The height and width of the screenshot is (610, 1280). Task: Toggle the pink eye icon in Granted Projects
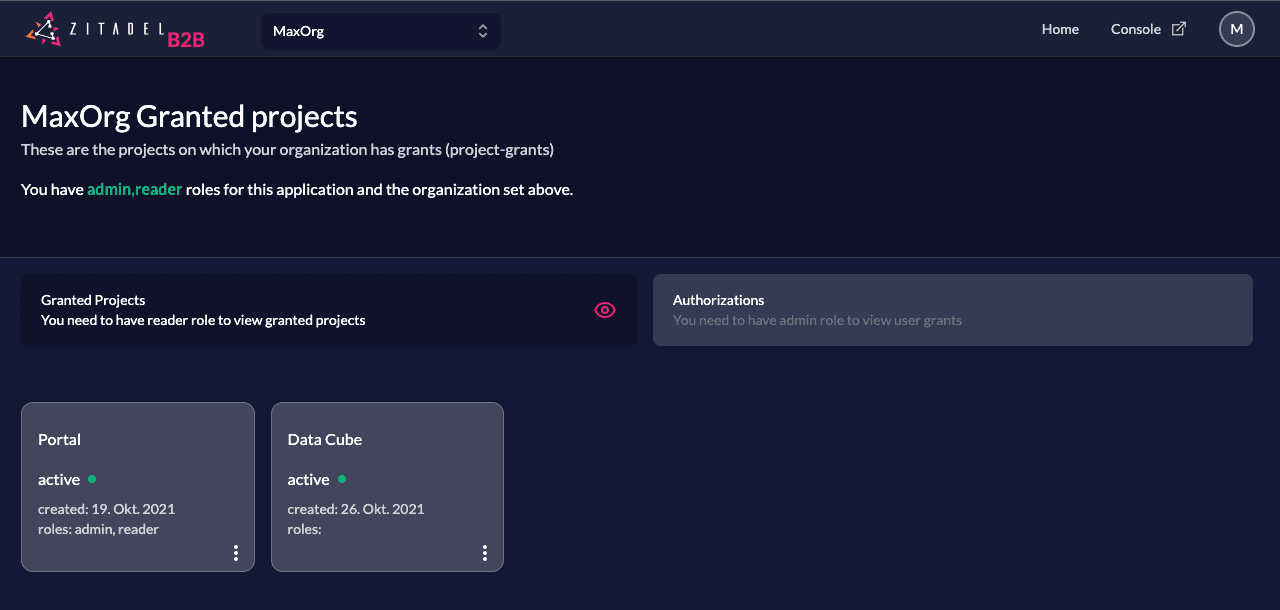605,310
